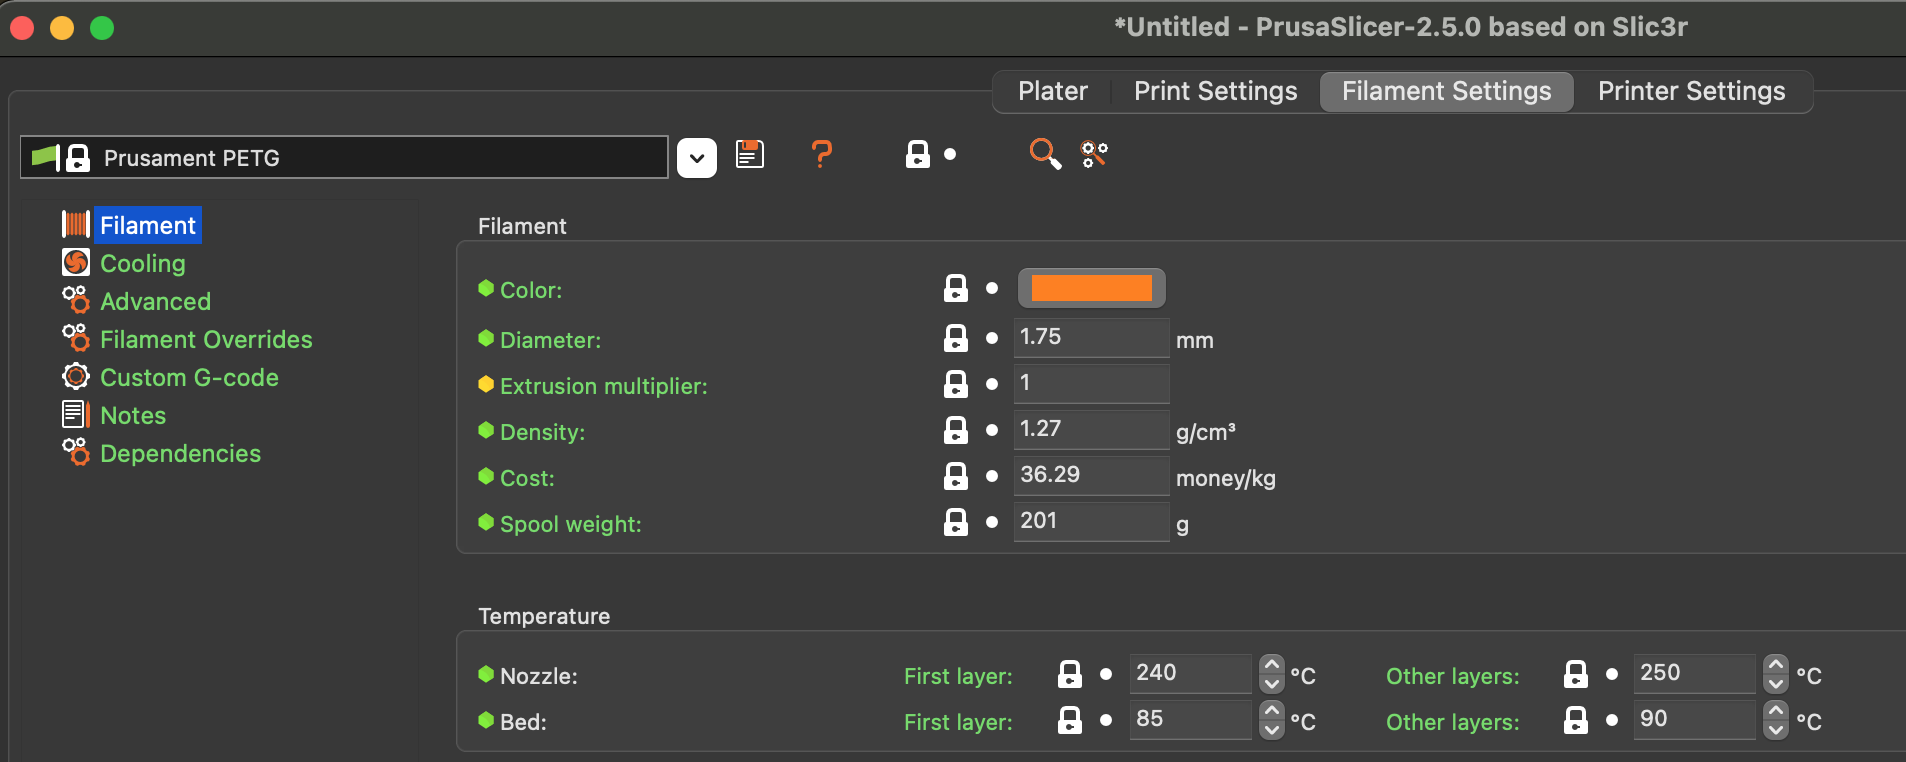Viewport: 1906px width, 762px height.
Task: Open the Custom G-code page
Action: point(189,377)
